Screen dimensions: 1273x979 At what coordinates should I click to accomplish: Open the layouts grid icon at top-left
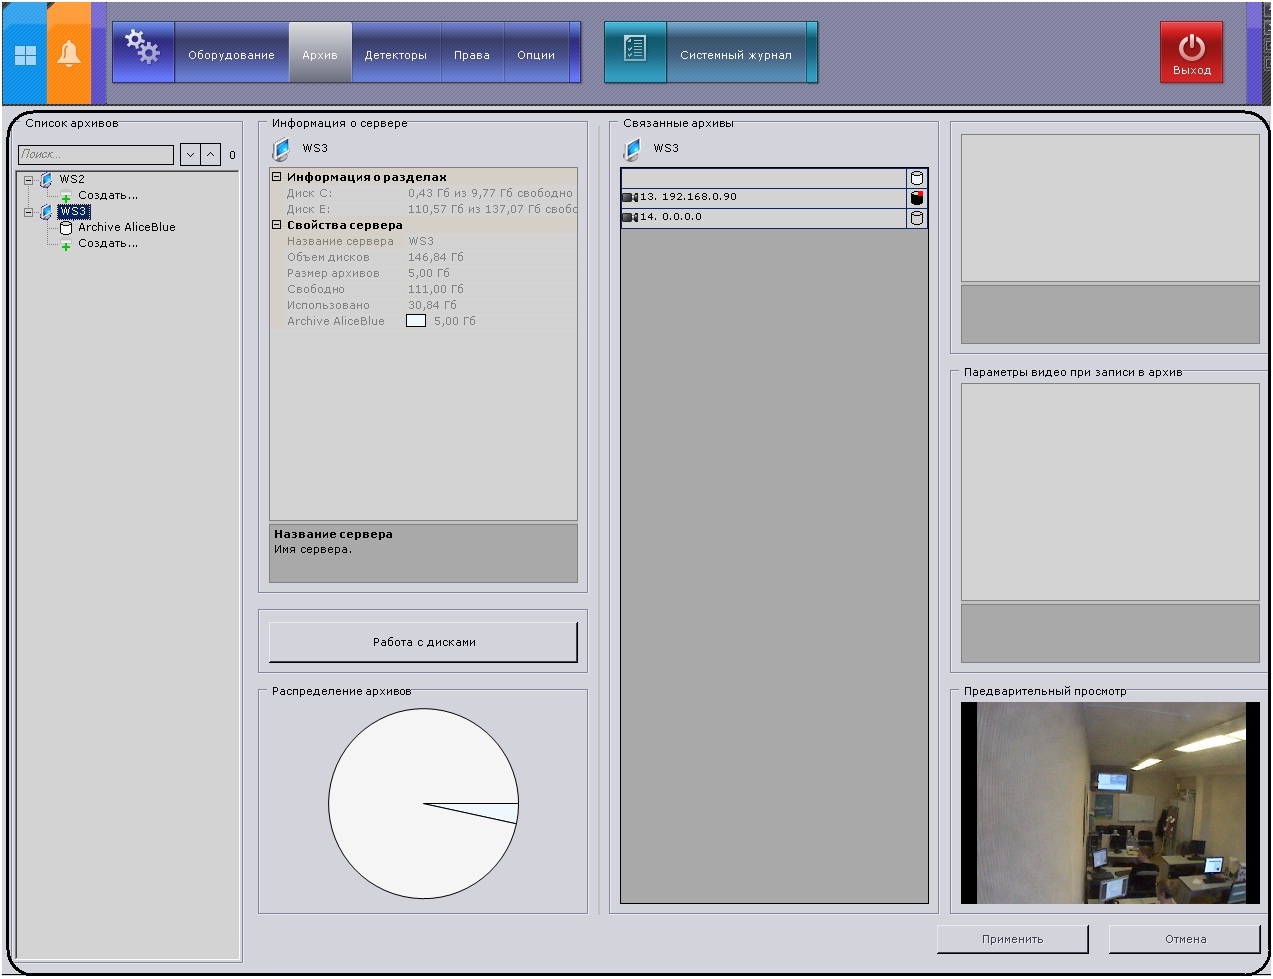coord(25,55)
